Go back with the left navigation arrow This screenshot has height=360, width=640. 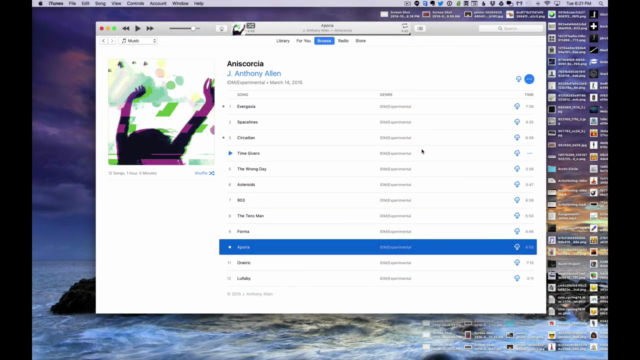click(103, 41)
